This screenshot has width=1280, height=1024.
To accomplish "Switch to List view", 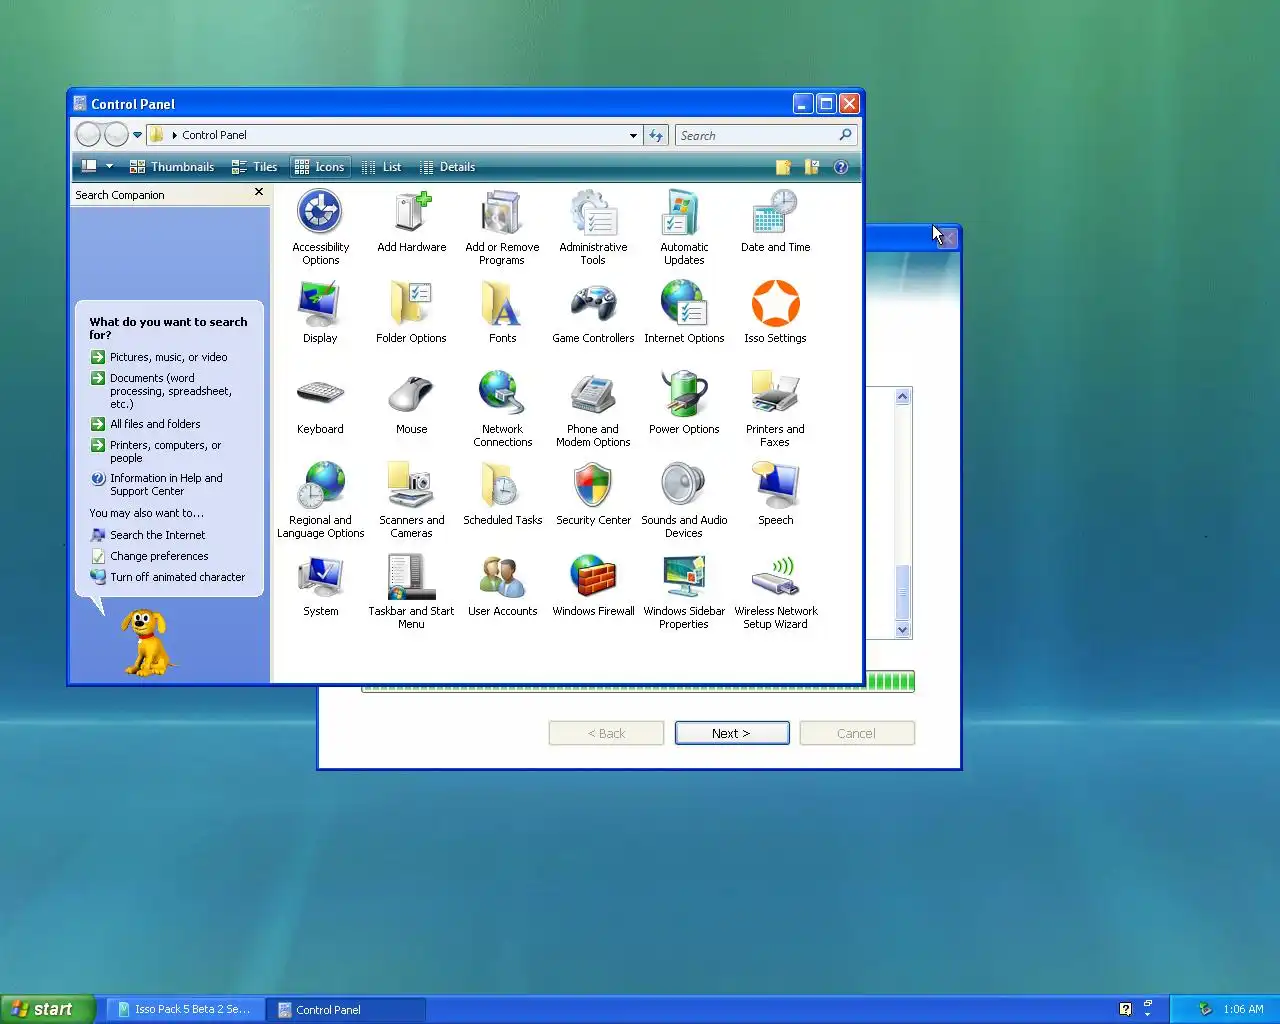I will (x=381, y=167).
